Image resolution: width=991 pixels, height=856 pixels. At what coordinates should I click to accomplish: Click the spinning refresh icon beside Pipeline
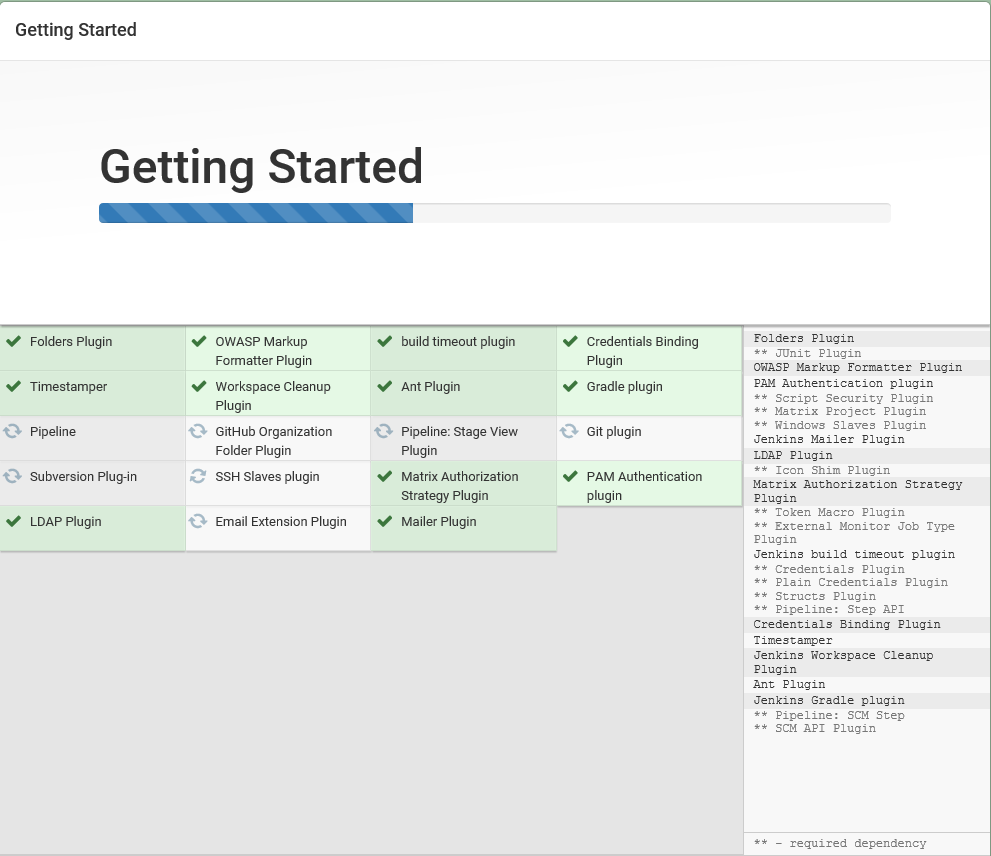pyautogui.click(x=13, y=431)
